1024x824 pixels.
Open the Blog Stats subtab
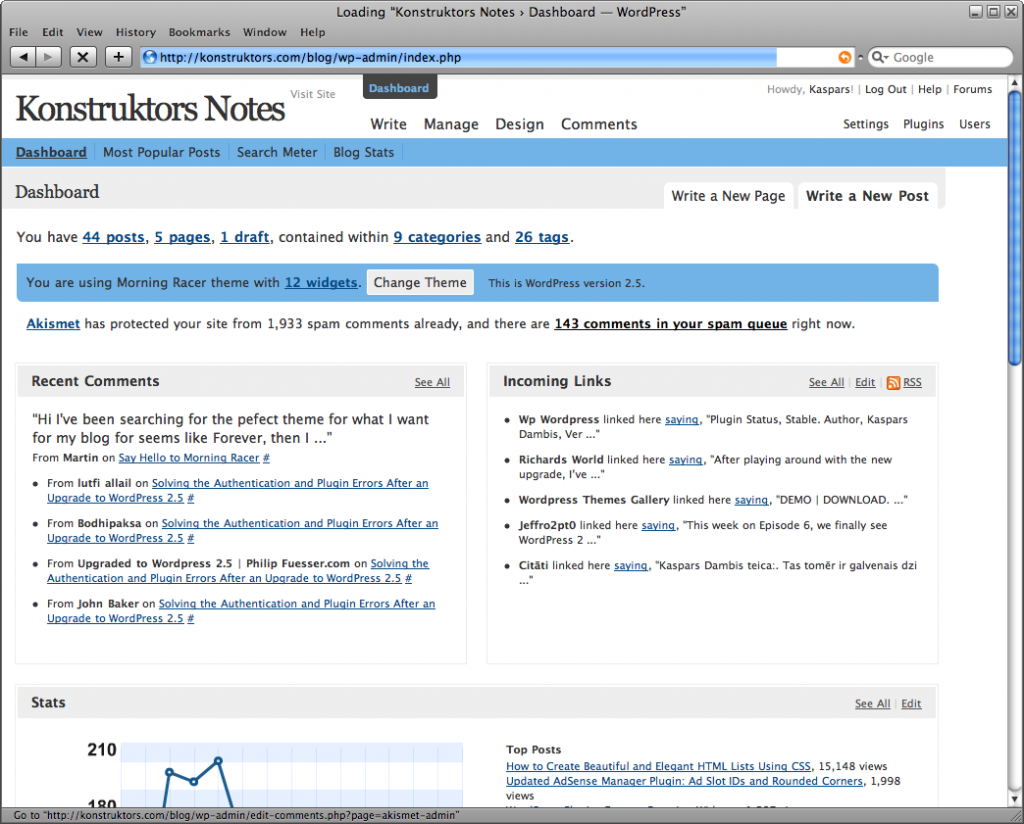click(363, 152)
